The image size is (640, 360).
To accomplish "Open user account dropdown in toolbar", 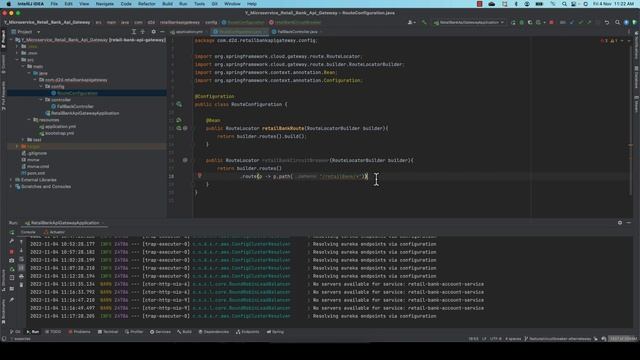I will pyautogui.click(x=411, y=22).
